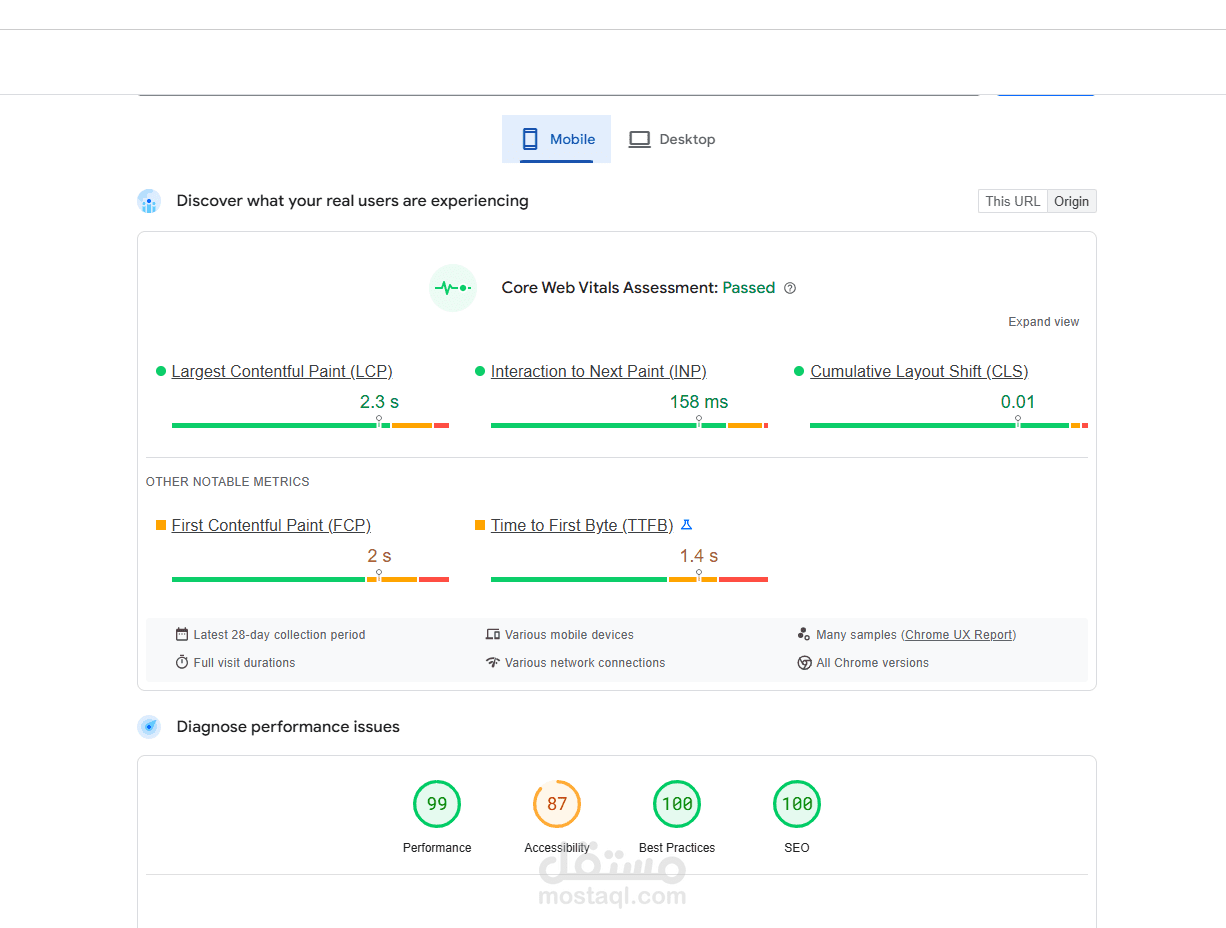
Task: Click the Diagnose performance issues icon
Action: (x=149, y=727)
